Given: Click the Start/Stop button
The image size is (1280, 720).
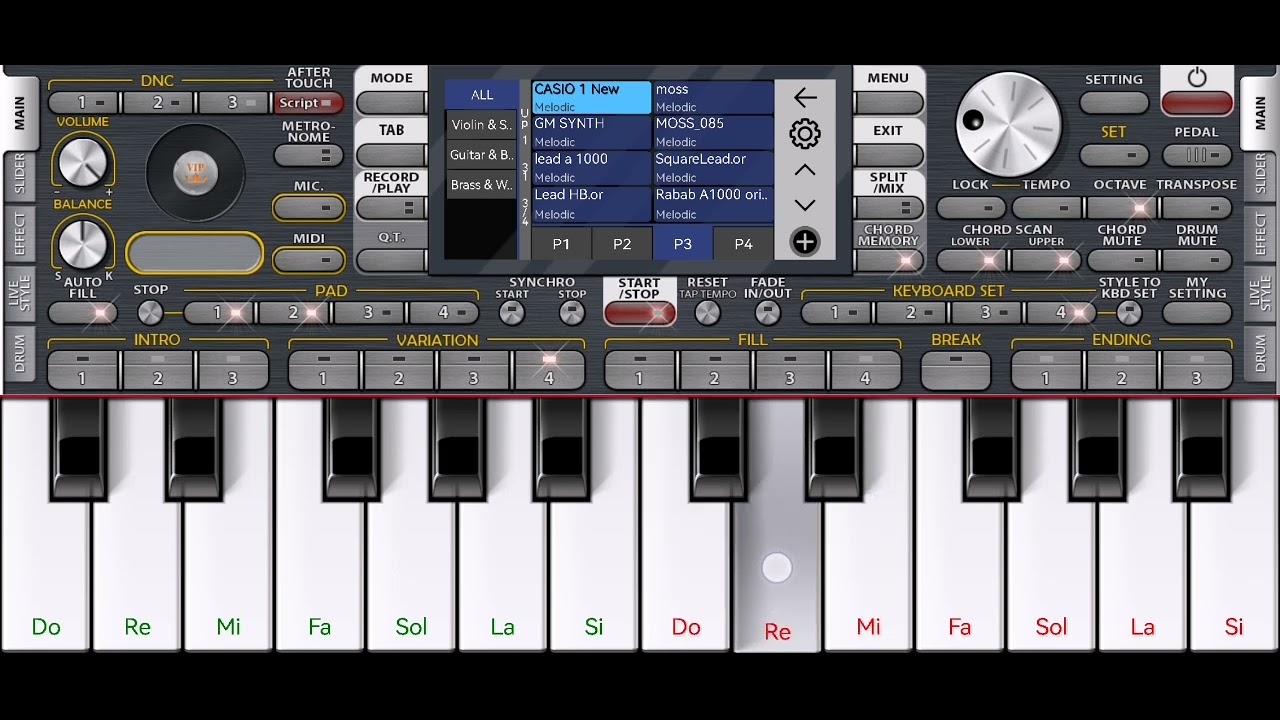Looking at the screenshot, I should [x=640, y=313].
